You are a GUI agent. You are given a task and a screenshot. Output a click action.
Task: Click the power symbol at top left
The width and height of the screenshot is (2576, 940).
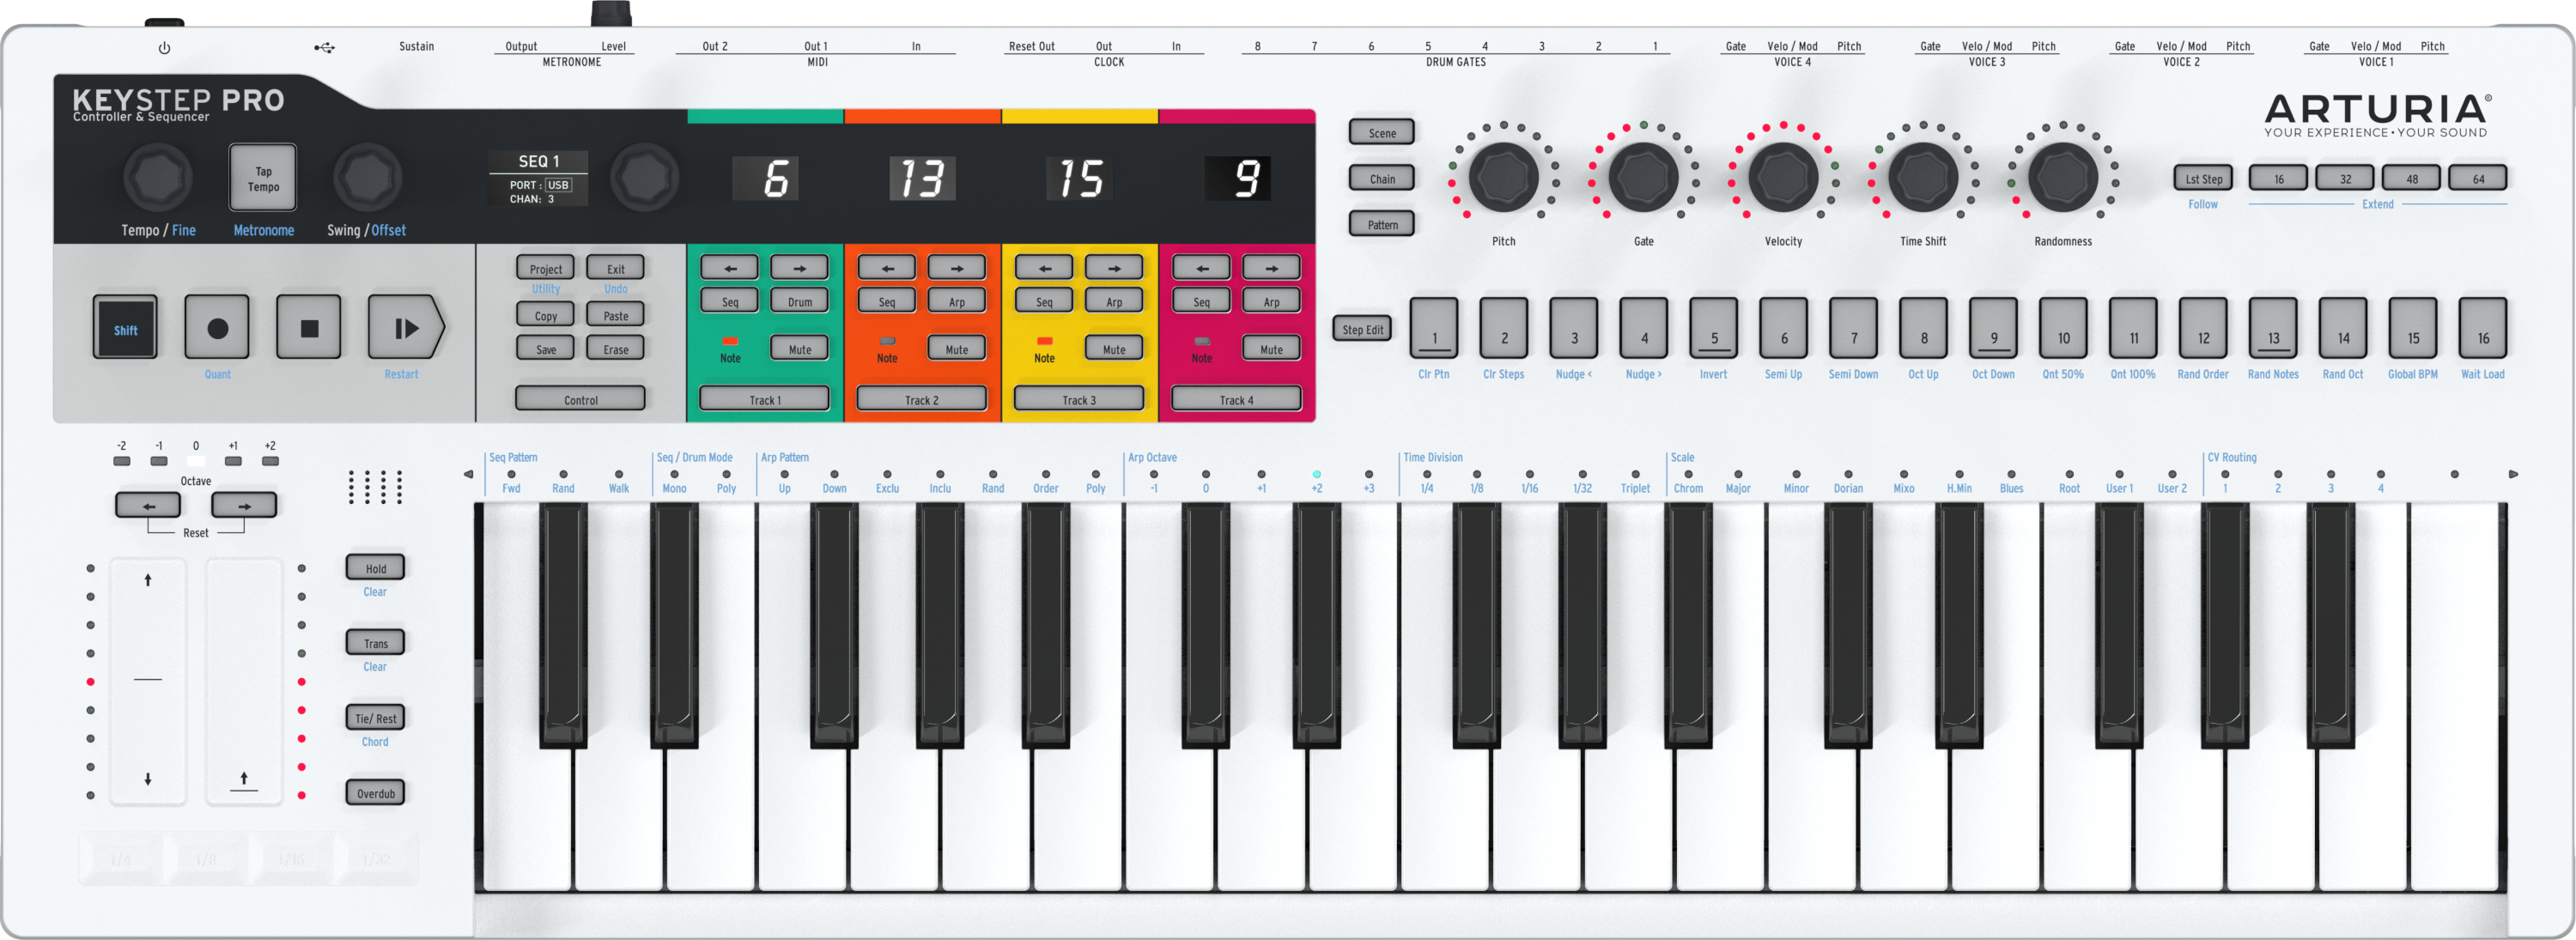pos(164,48)
